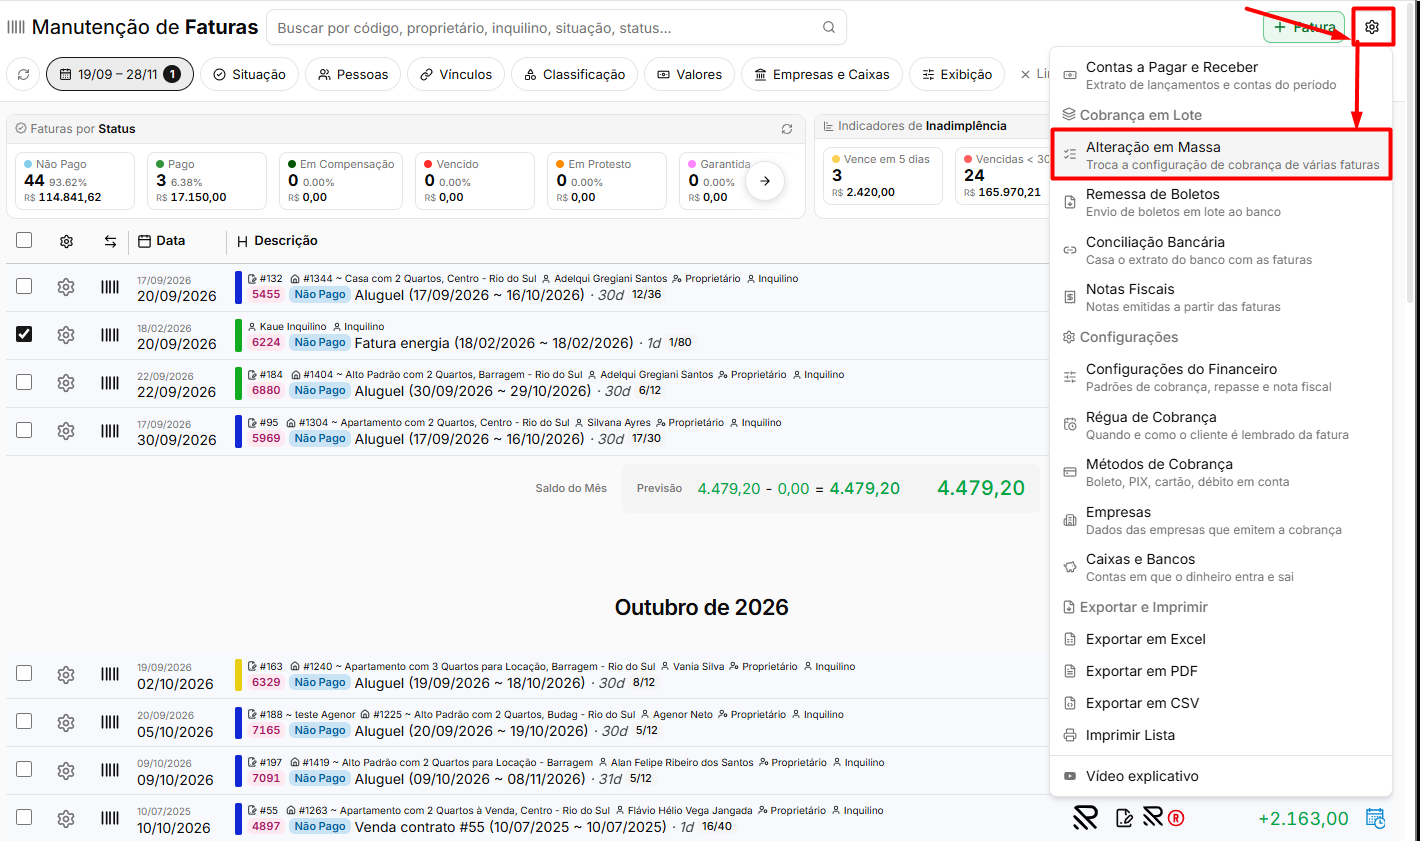The image size is (1420, 841).
Task: Click the Vence em 5 dias indicator card
Action: [882, 176]
